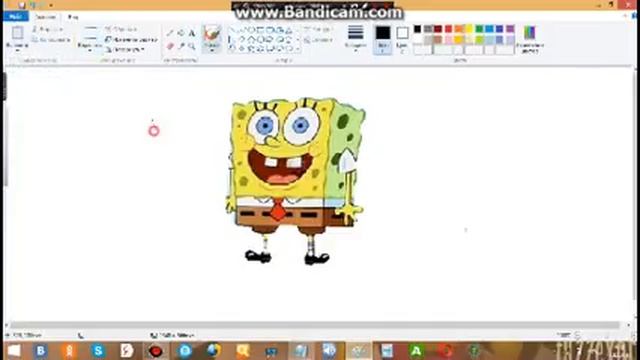Click the Resize command
This screenshot has height=360, width=640.
tap(131, 40)
